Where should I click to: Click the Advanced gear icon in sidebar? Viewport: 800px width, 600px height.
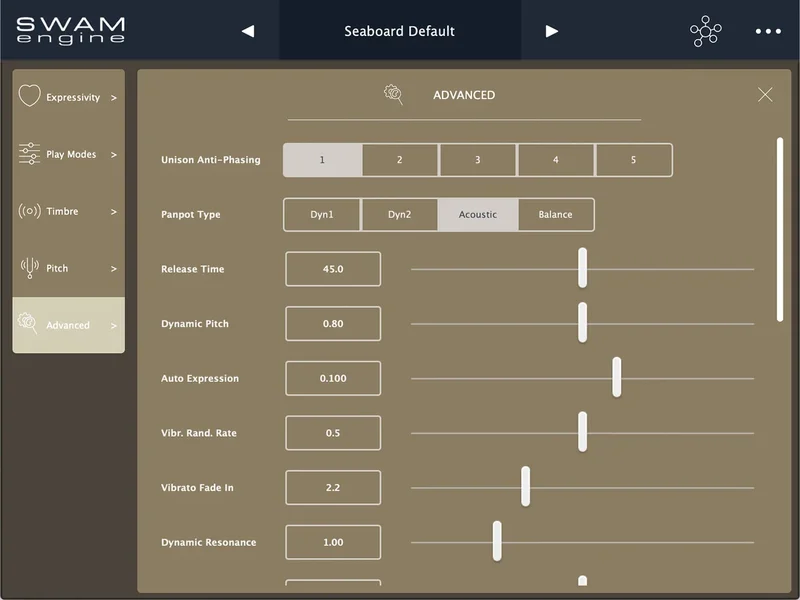(28, 323)
